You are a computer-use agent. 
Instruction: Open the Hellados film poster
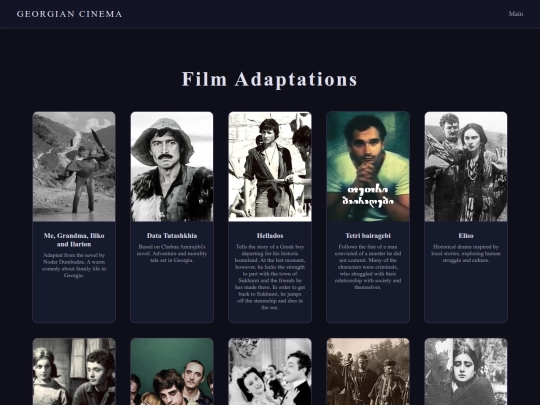(x=270, y=167)
